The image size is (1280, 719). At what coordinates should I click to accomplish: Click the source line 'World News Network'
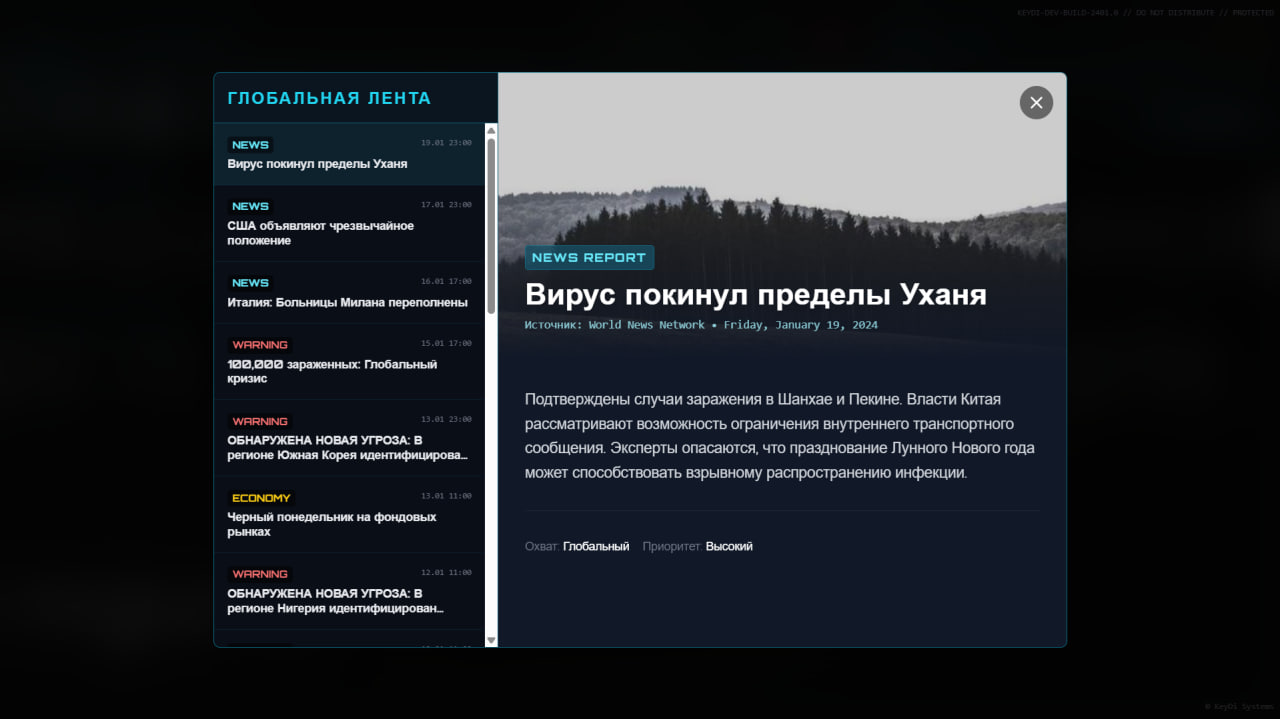pyautogui.click(x=646, y=325)
